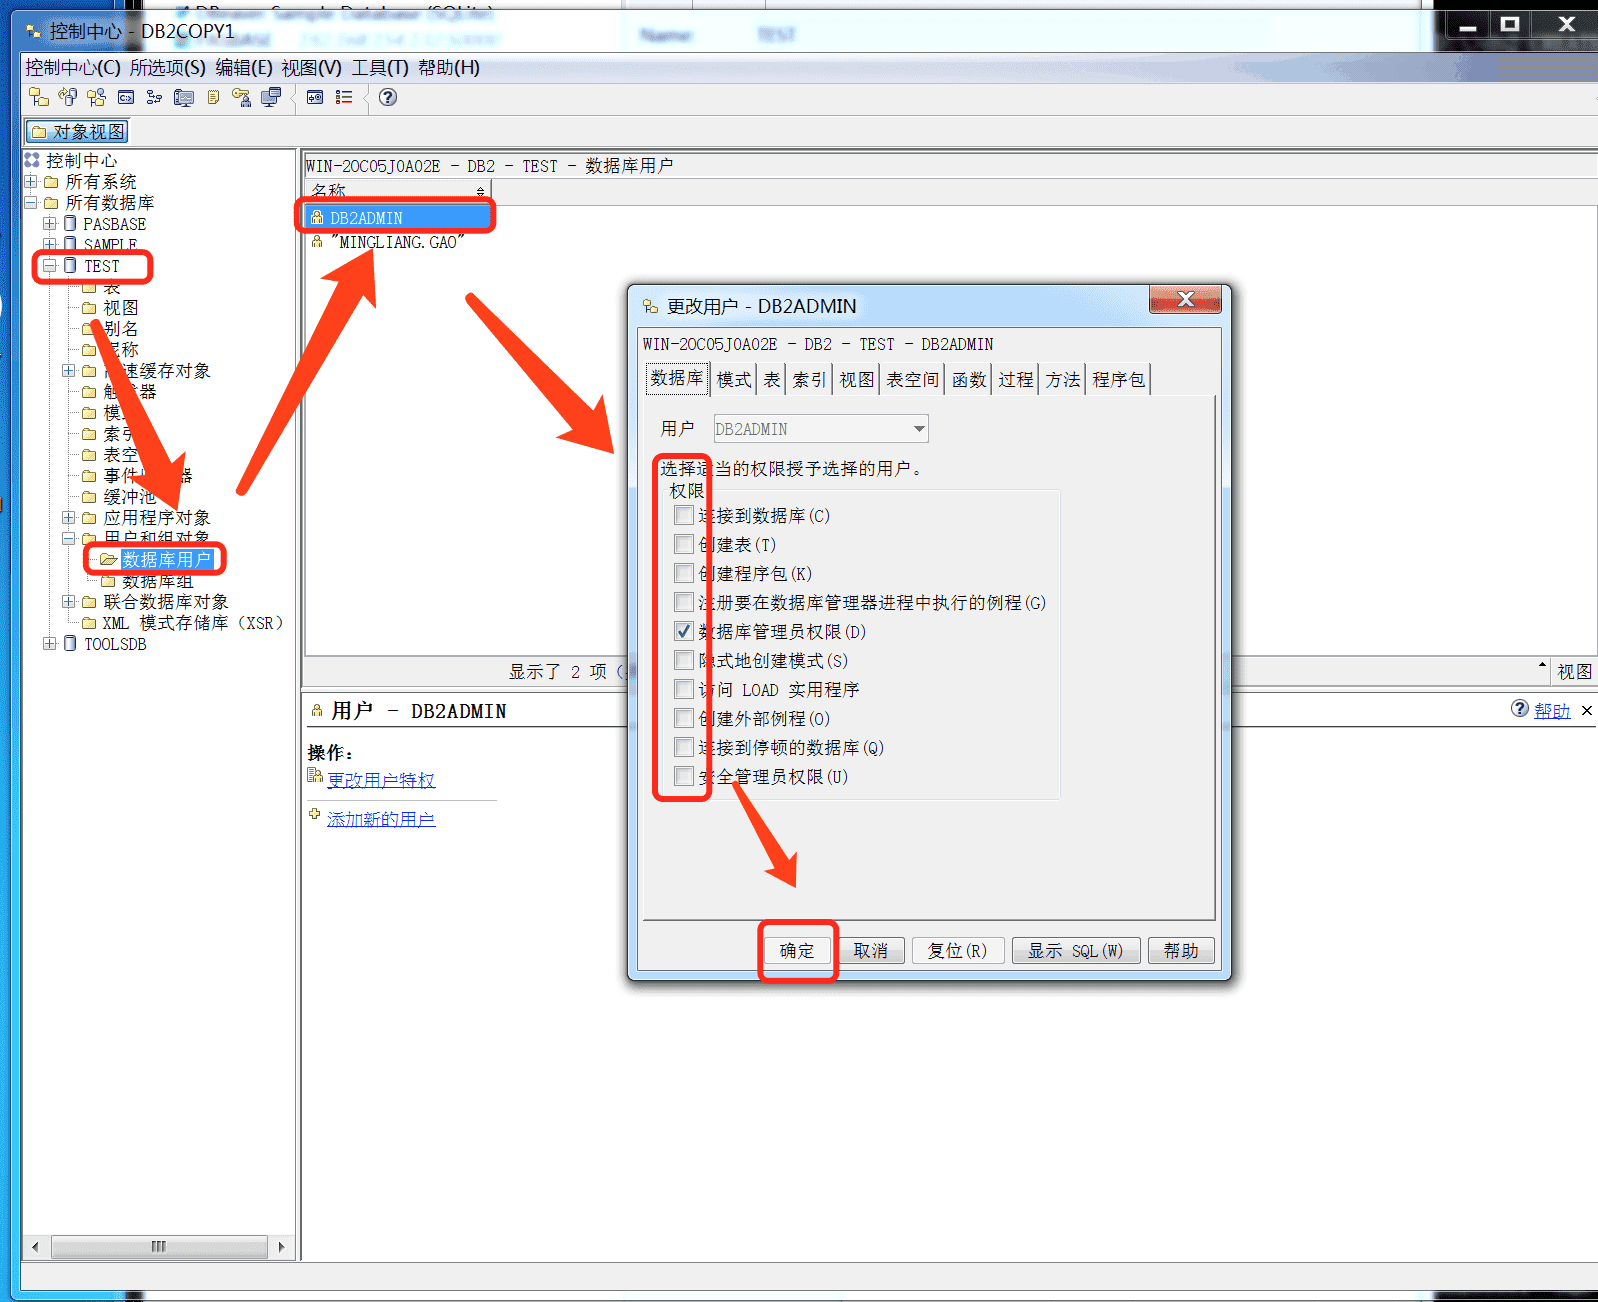Switch to the 表空间 tab
The height and width of the screenshot is (1302, 1598).
pyautogui.click(x=912, y=379)
